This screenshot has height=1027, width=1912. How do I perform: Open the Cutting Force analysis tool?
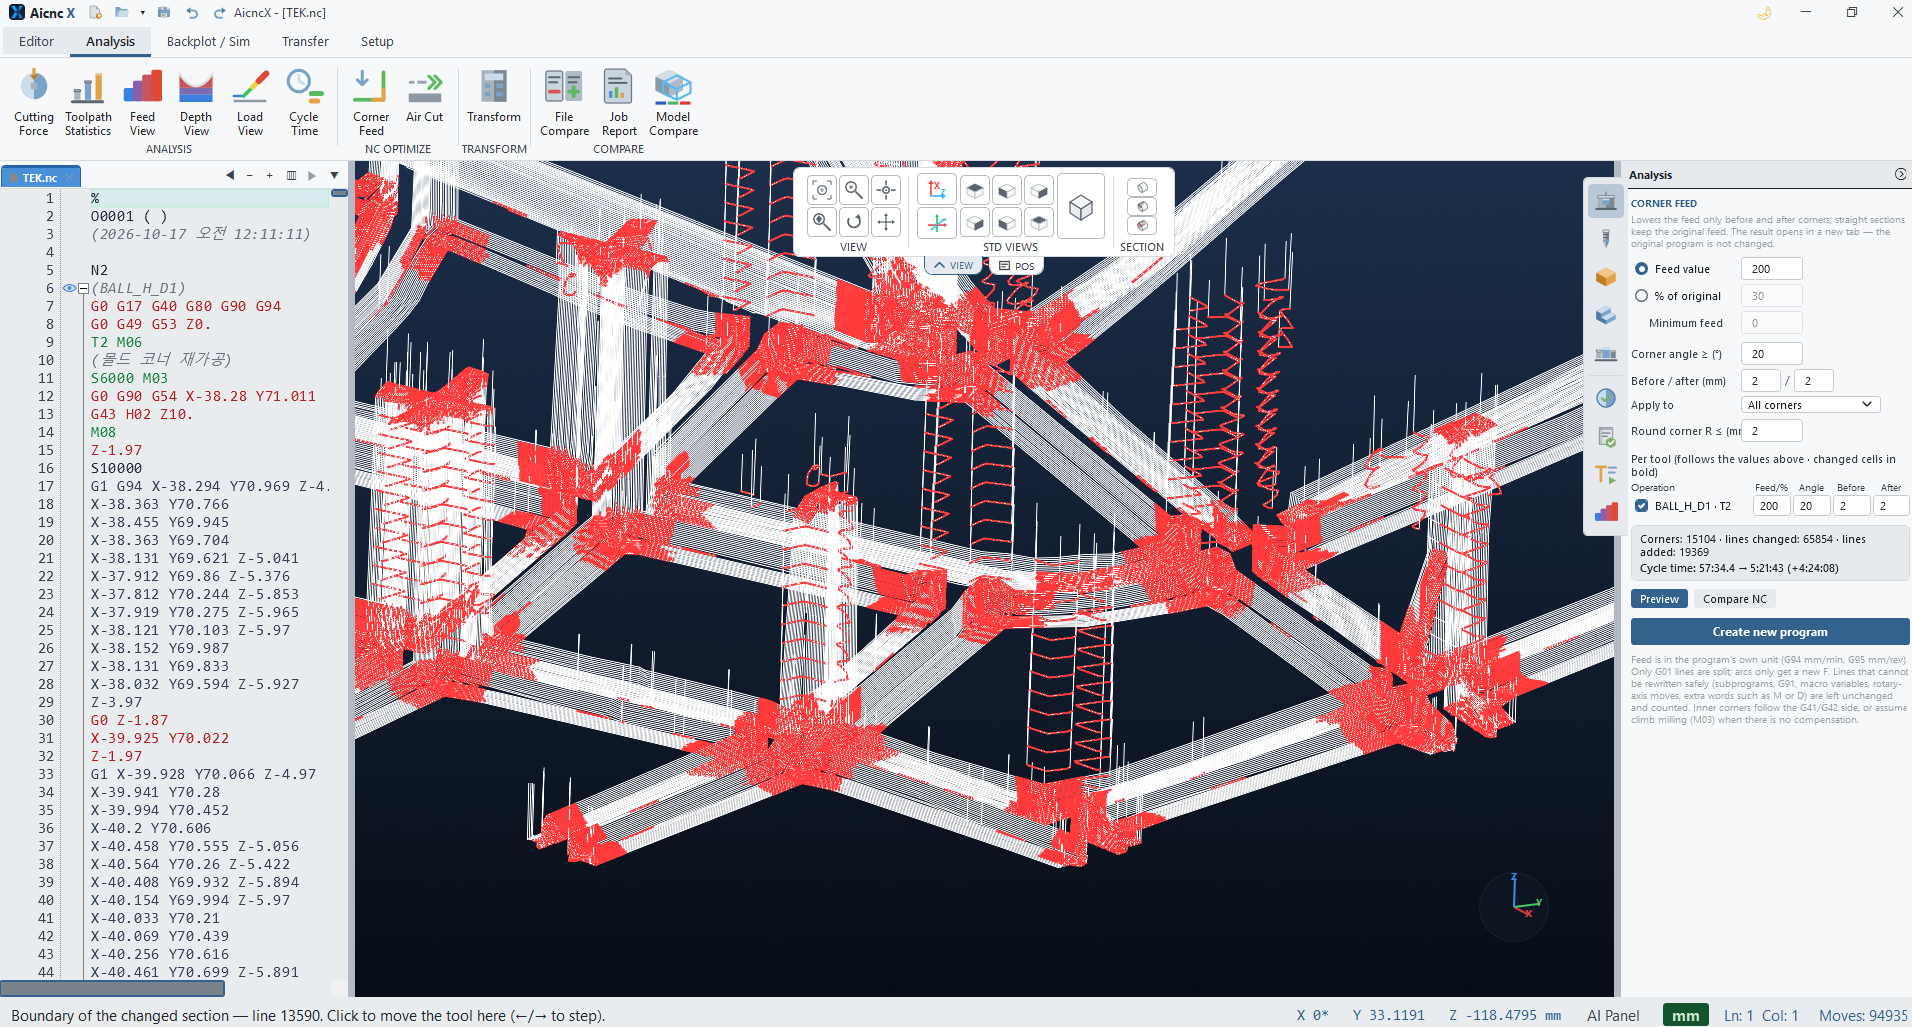tap(34, 102)
